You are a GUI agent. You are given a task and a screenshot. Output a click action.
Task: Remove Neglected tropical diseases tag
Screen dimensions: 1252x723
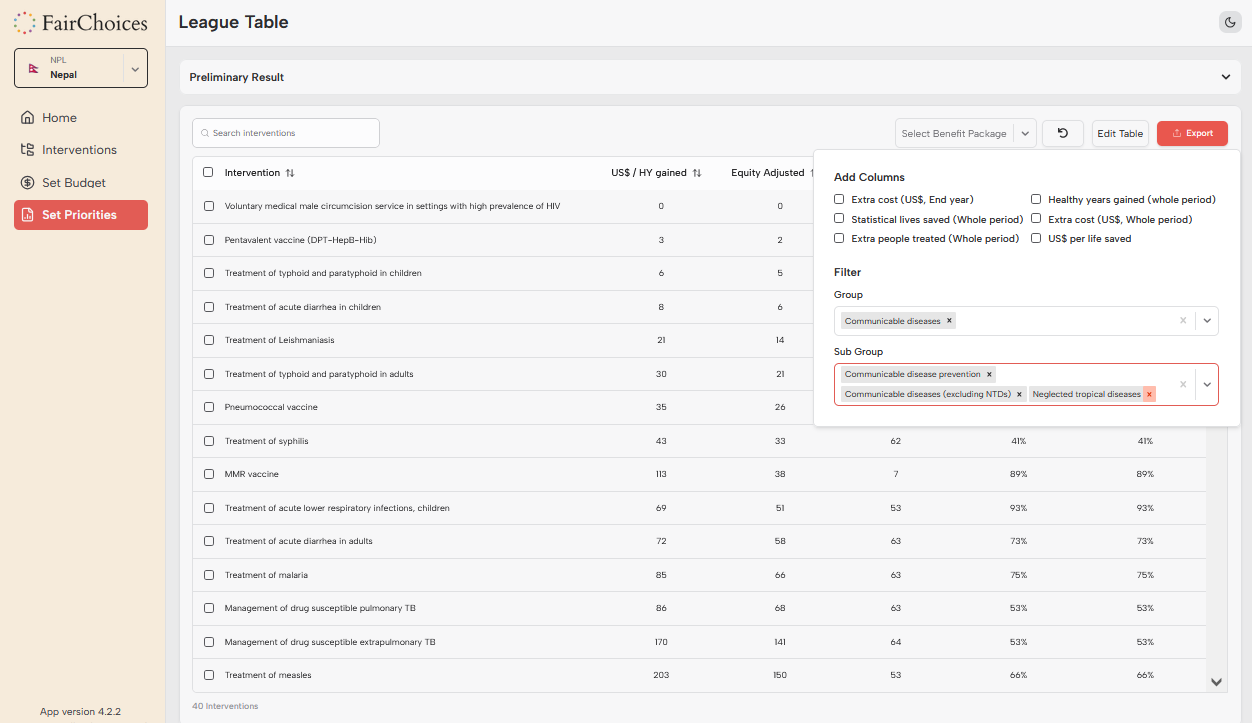click(1149, 394)
